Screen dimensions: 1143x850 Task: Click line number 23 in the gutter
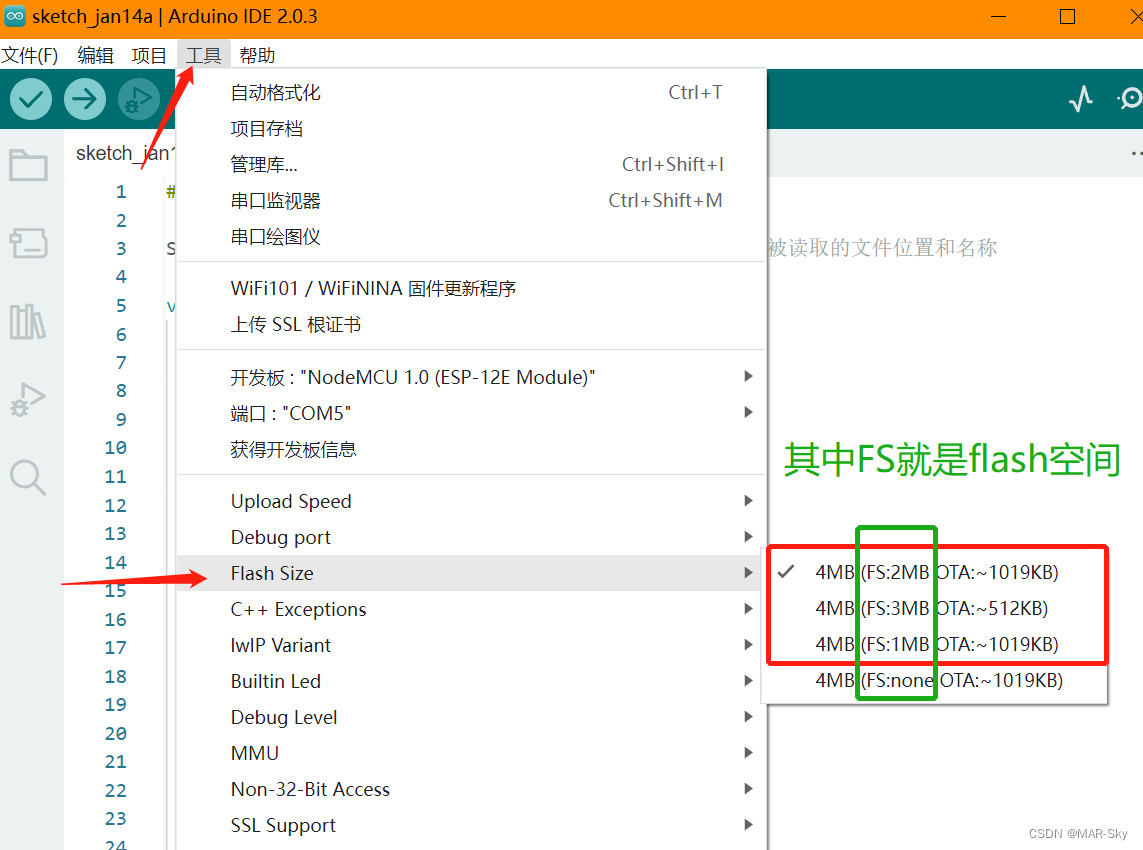click(115, 819)
